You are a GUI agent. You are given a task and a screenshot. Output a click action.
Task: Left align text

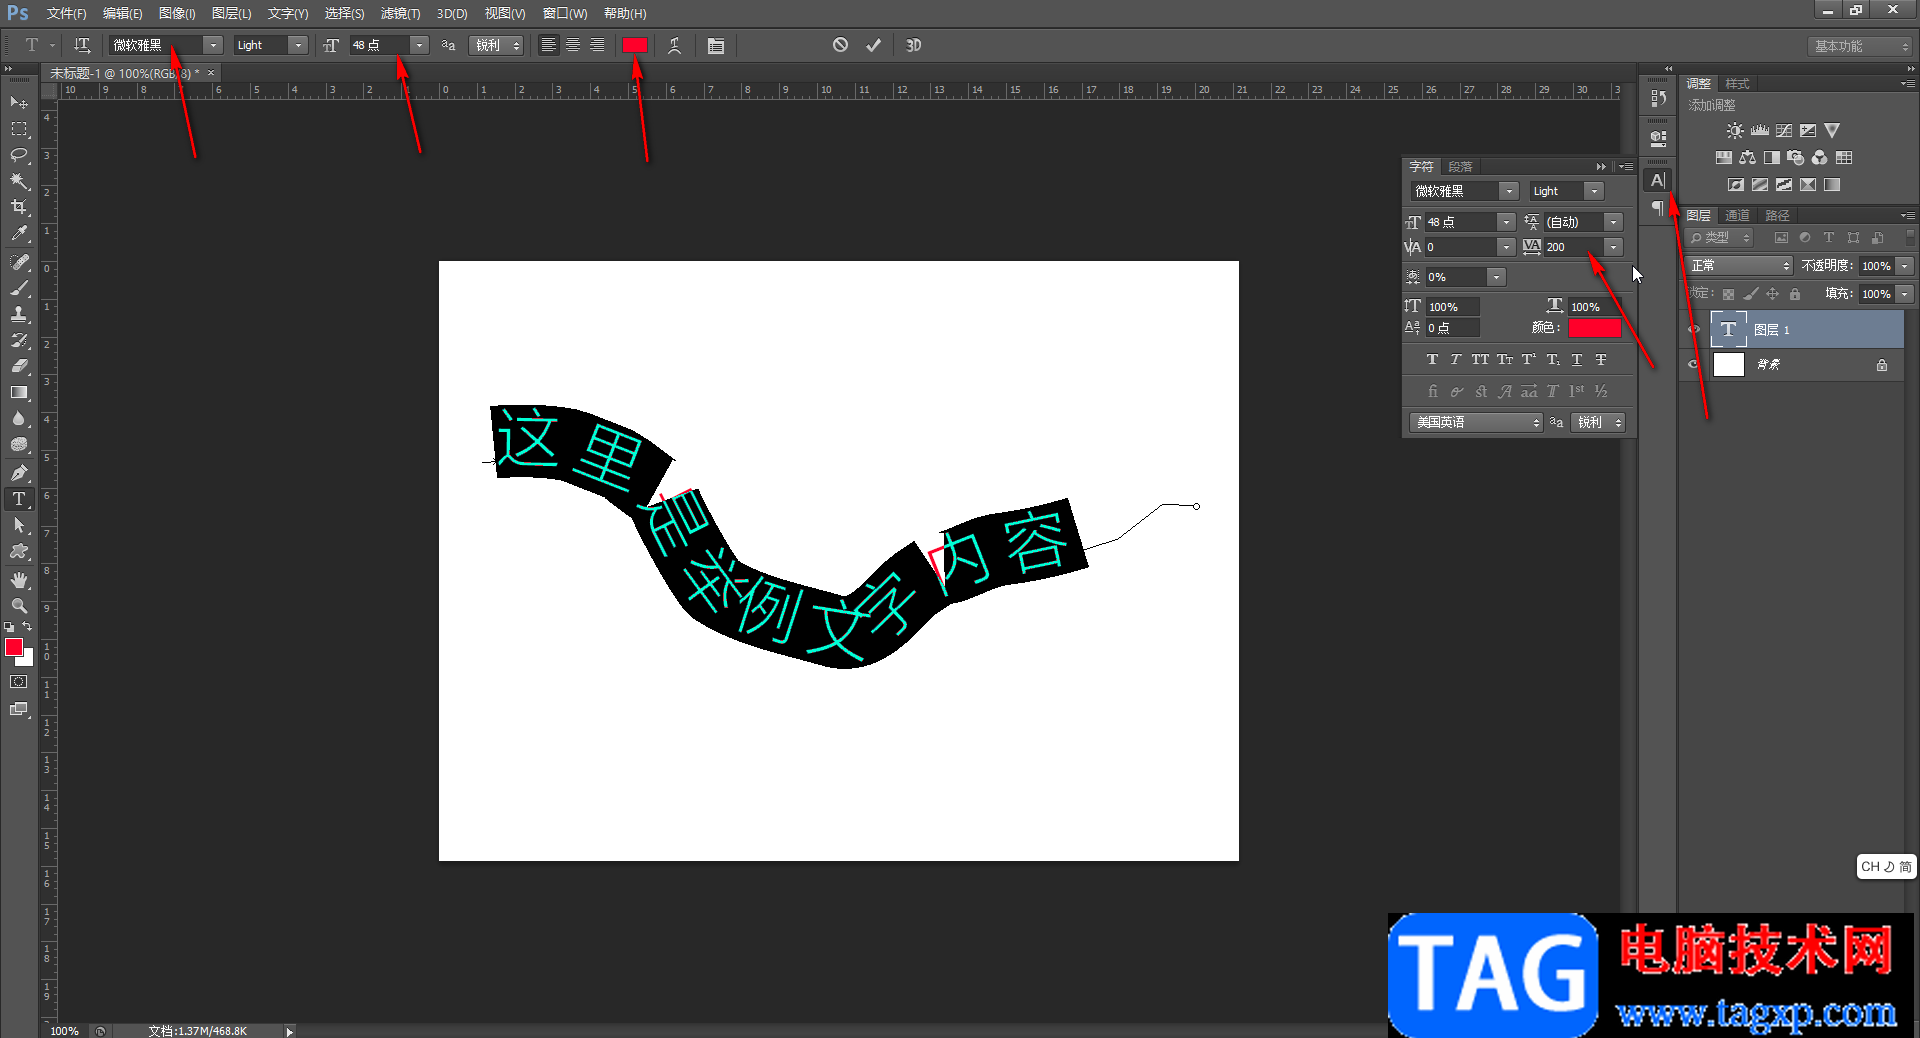click(549, 45)
